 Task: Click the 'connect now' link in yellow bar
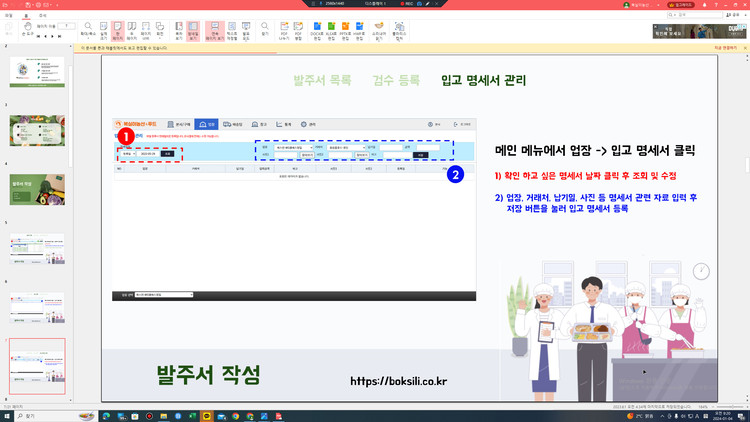pos(726,48)
